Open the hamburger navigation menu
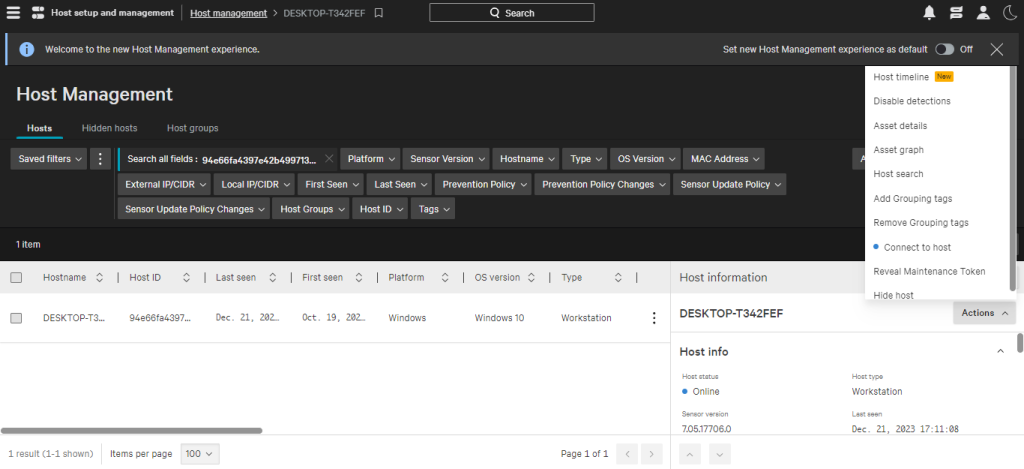1024x469 pixels. [x=12, y=12]
